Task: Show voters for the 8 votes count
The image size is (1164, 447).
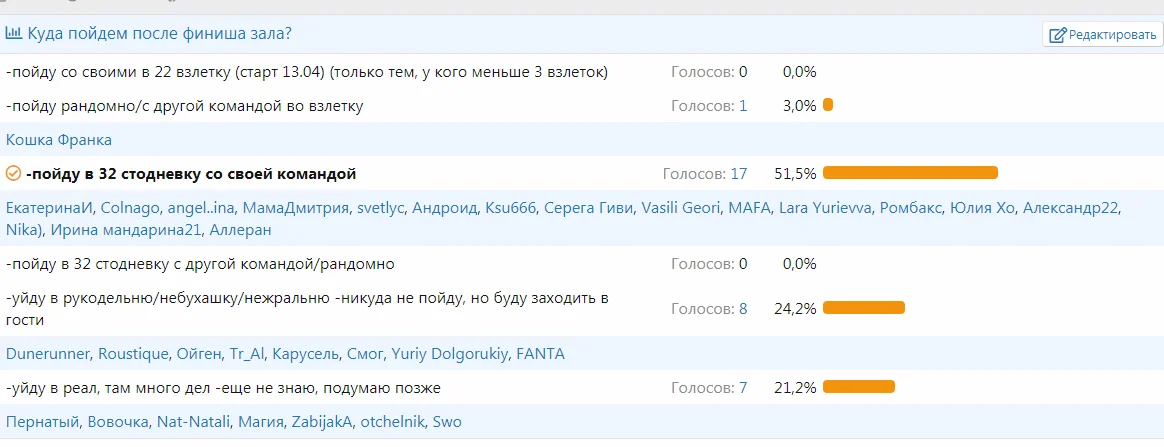Action: tap(742, 309)
